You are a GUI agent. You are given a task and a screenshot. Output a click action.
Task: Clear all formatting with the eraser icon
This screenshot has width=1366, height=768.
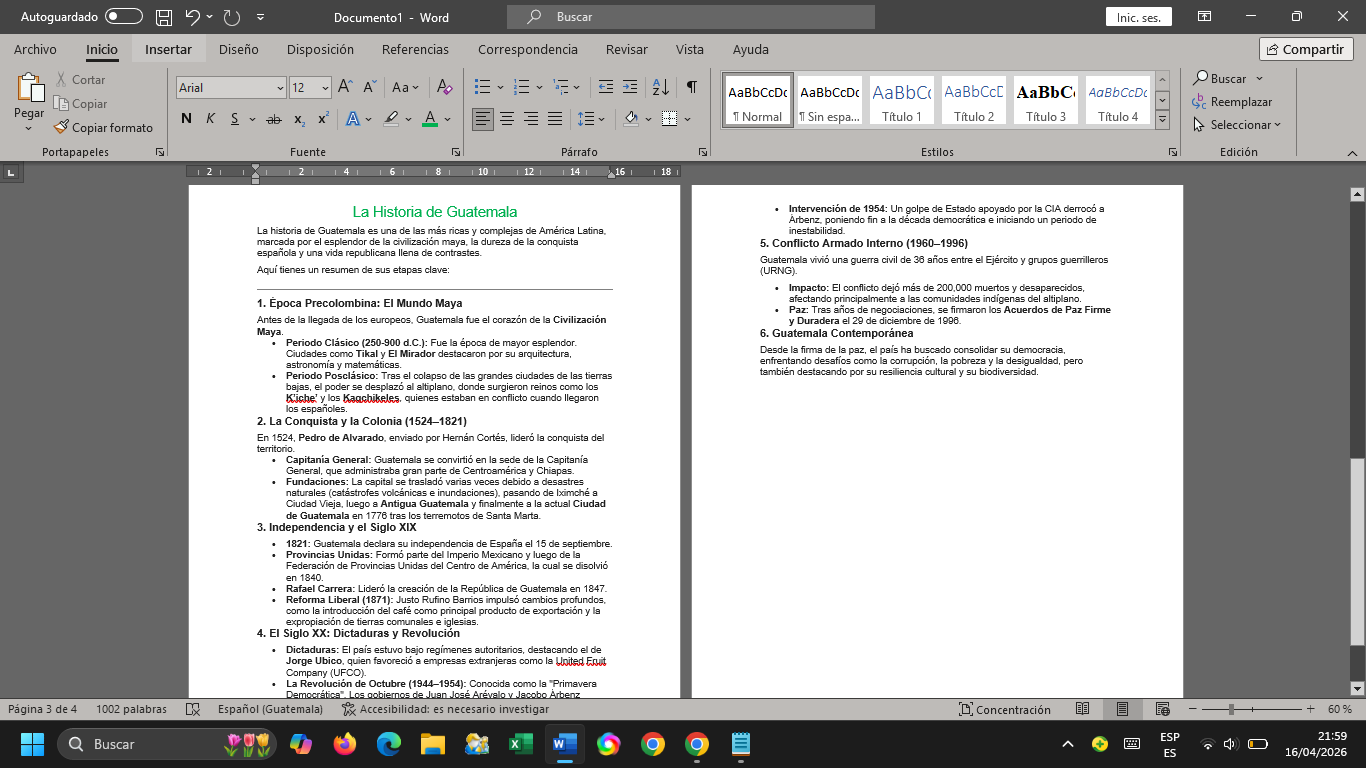tap(446, 88)
